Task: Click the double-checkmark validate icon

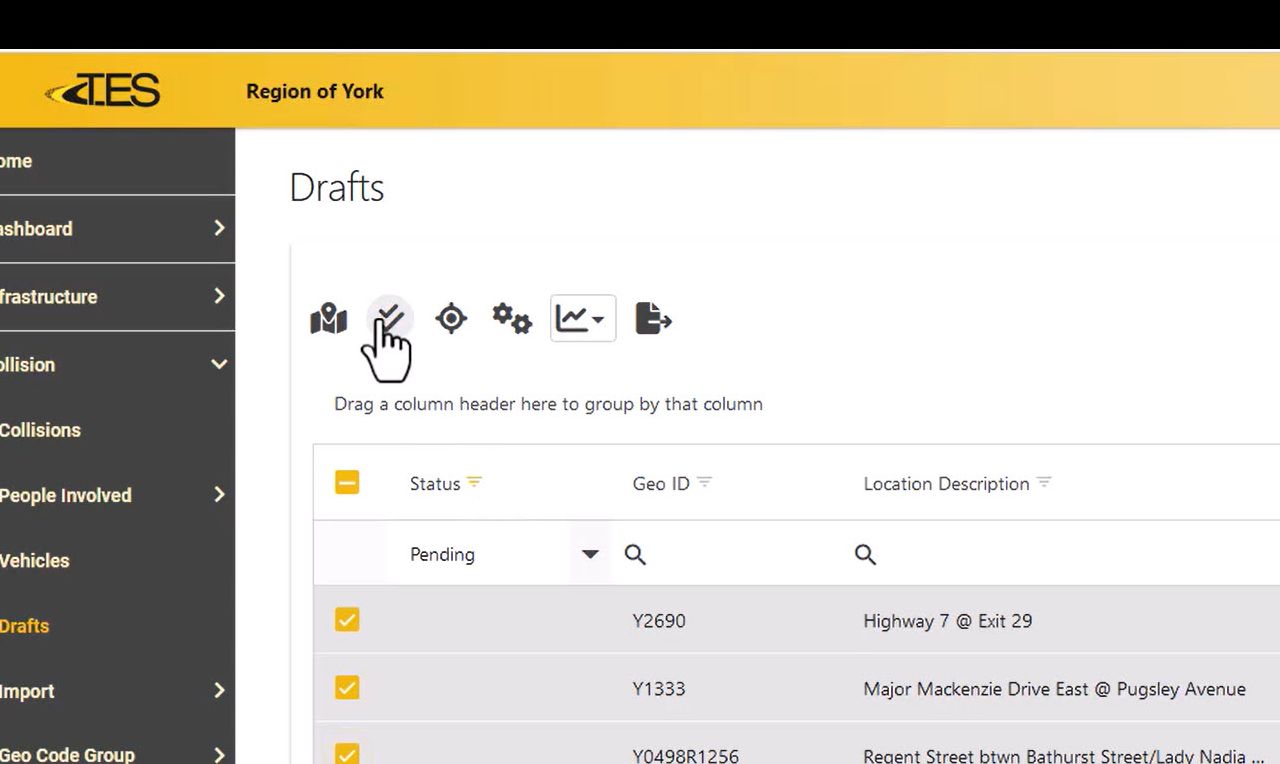Action: [389, 319]
